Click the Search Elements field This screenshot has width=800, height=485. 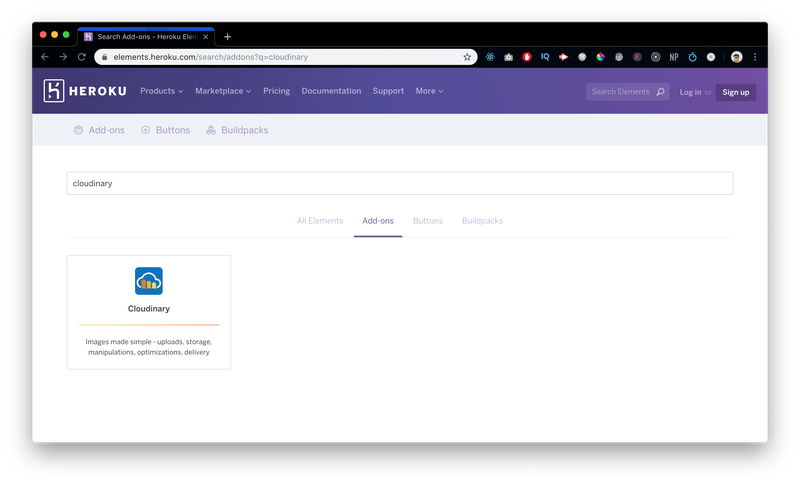pos(628,92)
